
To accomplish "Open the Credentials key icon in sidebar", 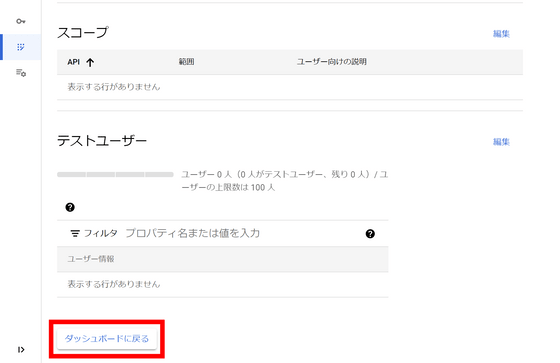I will 21,21.
